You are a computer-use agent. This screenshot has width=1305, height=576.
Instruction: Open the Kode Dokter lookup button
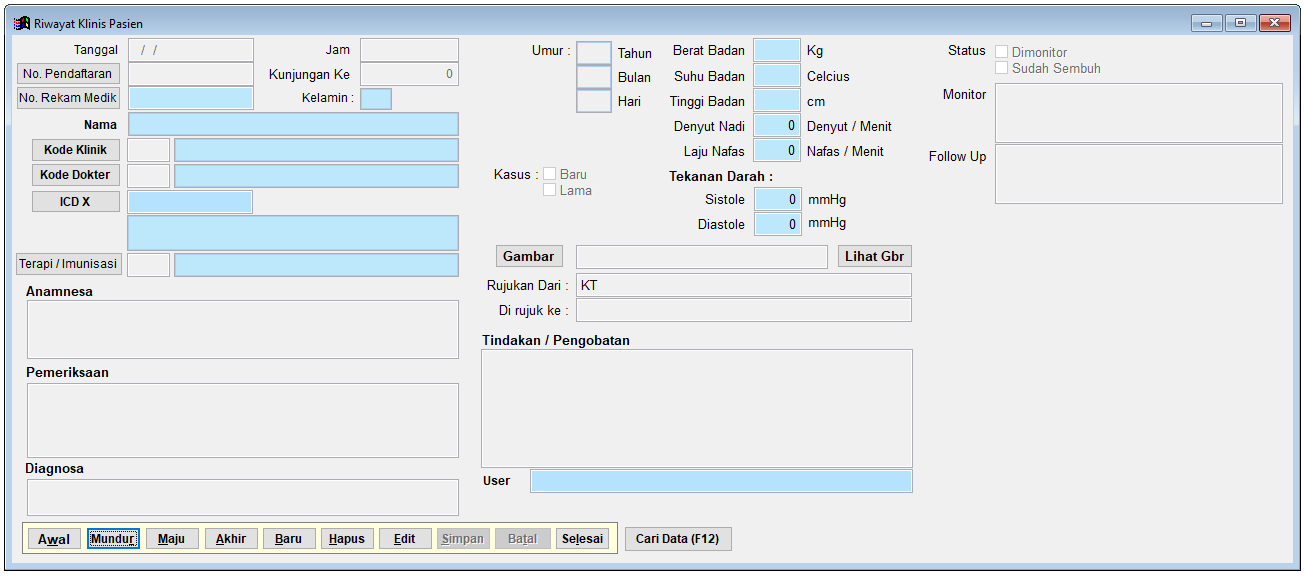[x=76, y=175]
